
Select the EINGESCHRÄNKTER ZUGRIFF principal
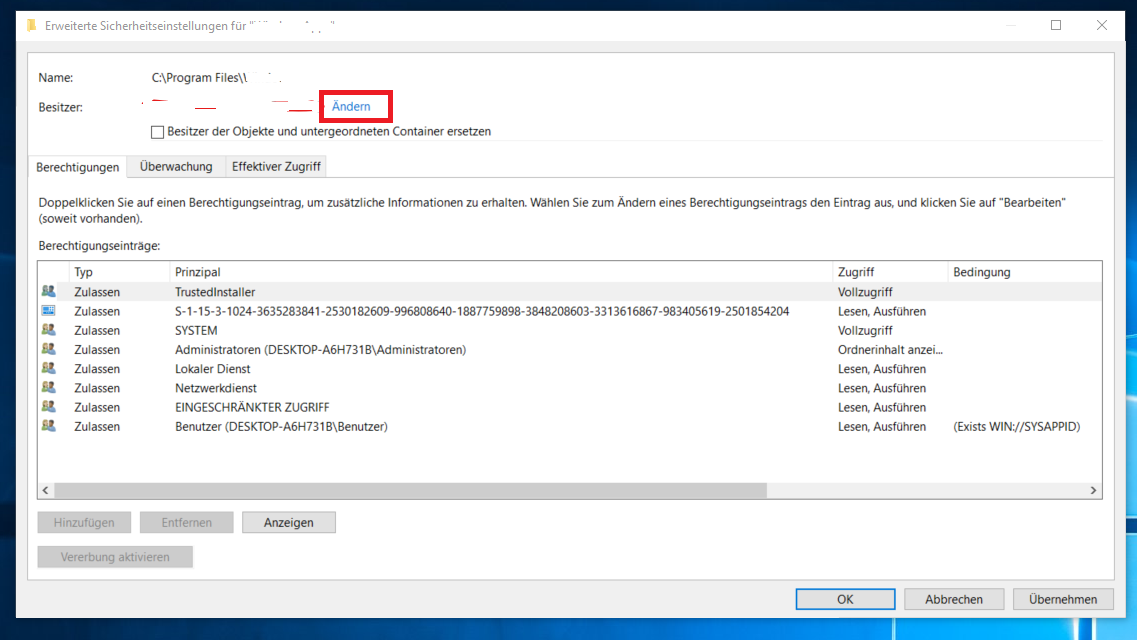coord(252,407)
